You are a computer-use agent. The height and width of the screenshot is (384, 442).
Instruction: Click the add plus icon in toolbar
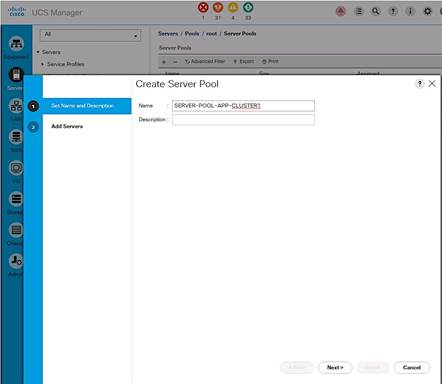164,62
